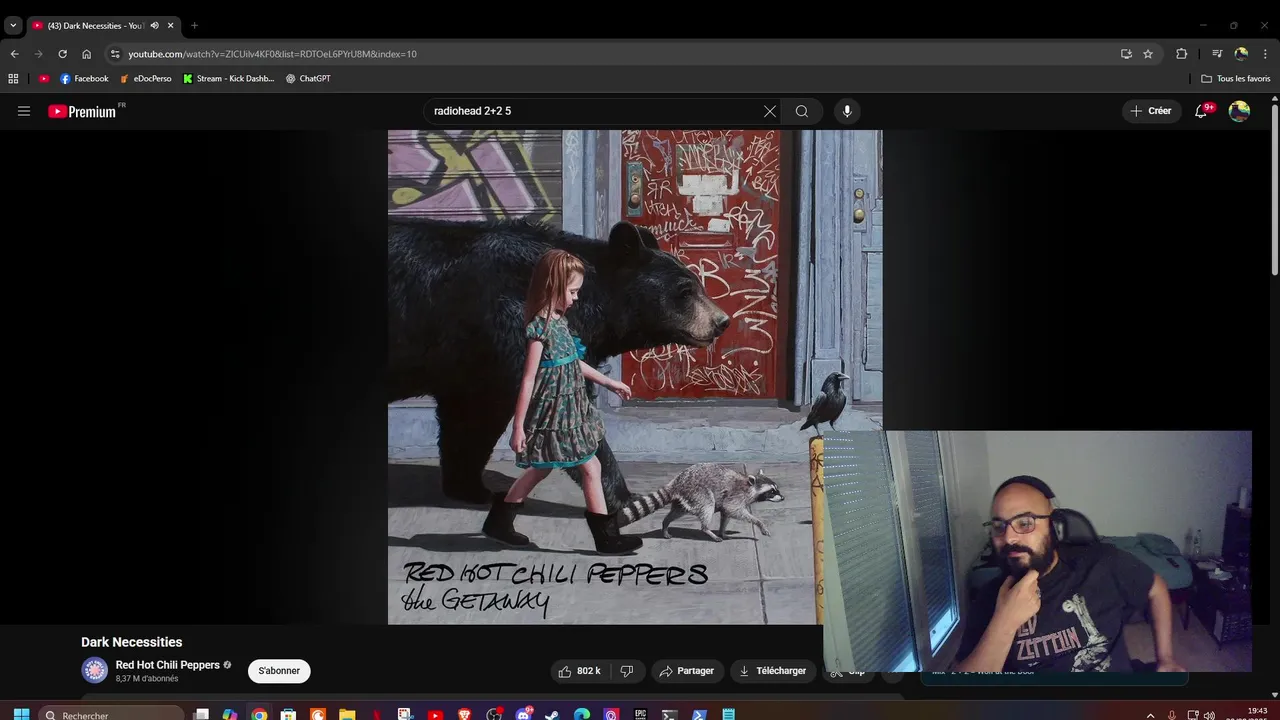Go to YouTube Premium home logo
The width and height of the screenshot is (1280, 720).
pyautogui.click(x=82, y=111)
